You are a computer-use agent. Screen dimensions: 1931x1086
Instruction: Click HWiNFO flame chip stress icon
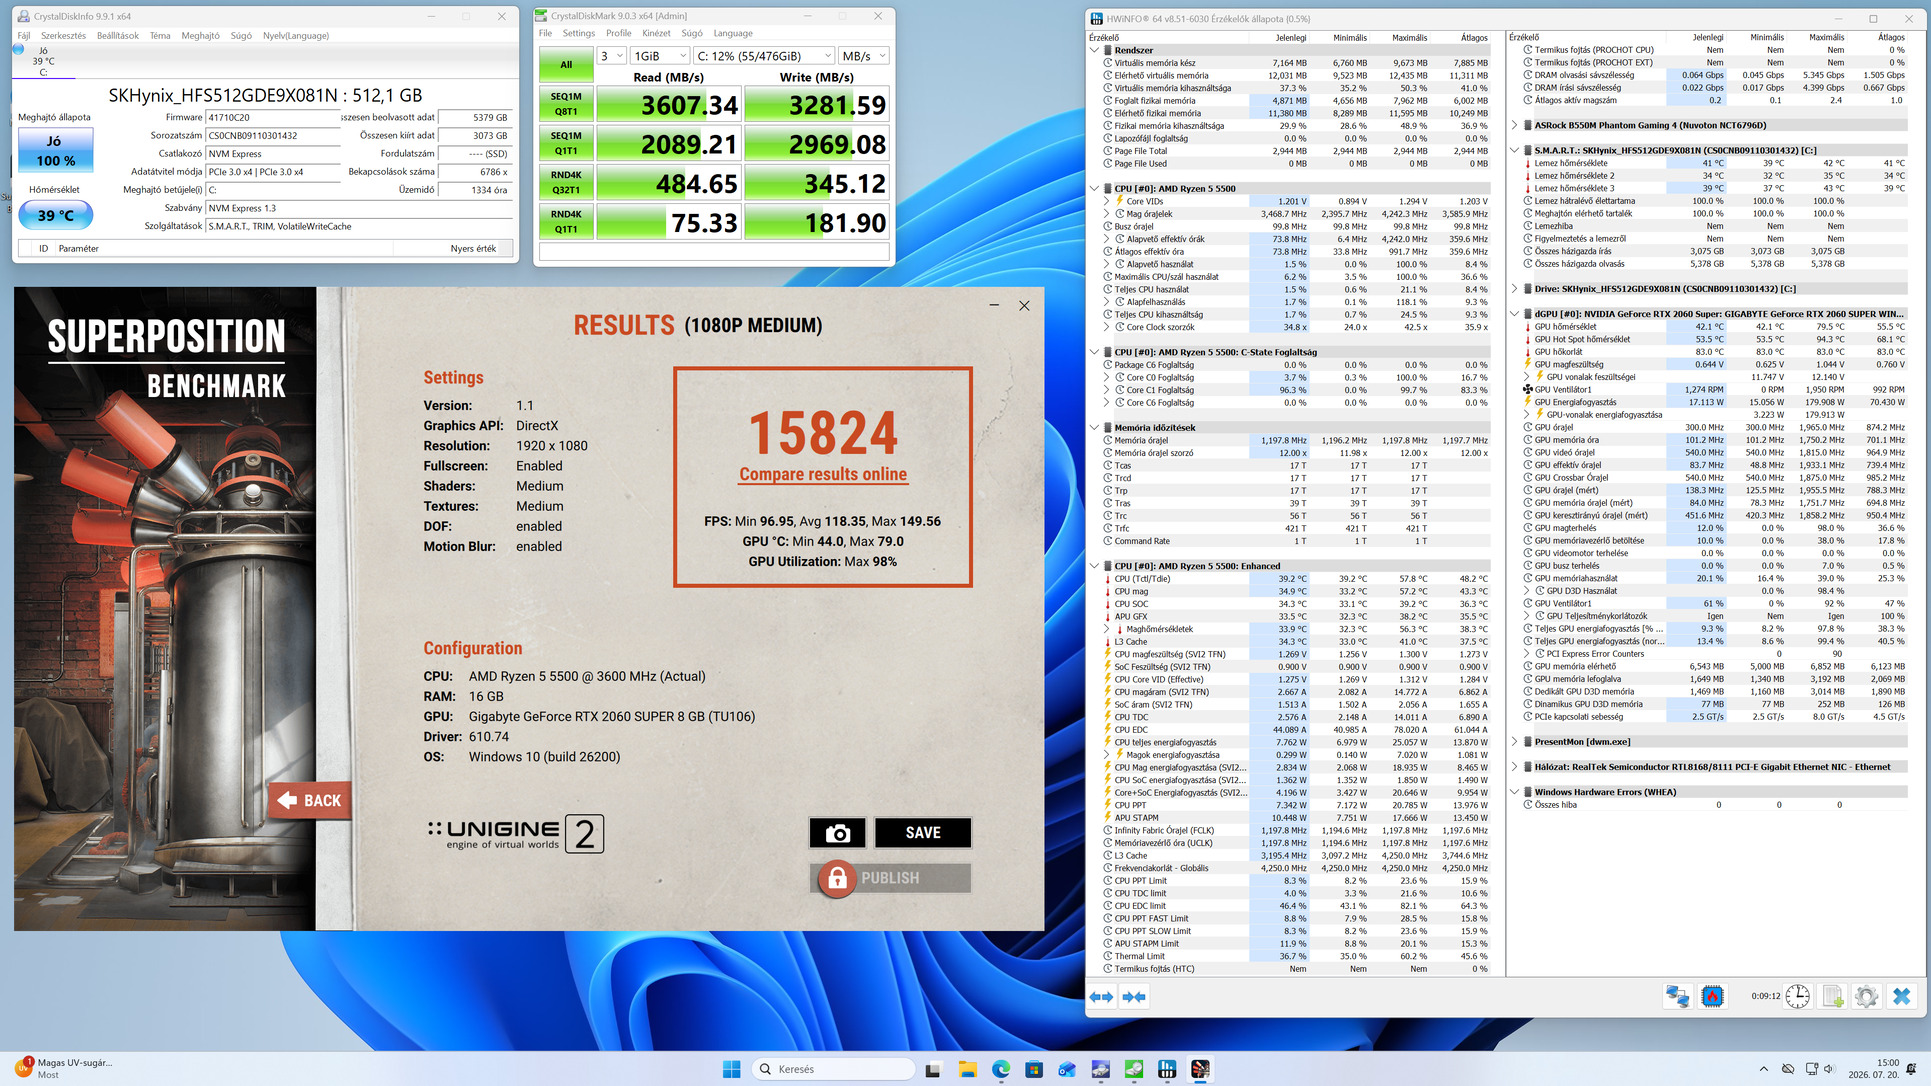(1713, 996)
